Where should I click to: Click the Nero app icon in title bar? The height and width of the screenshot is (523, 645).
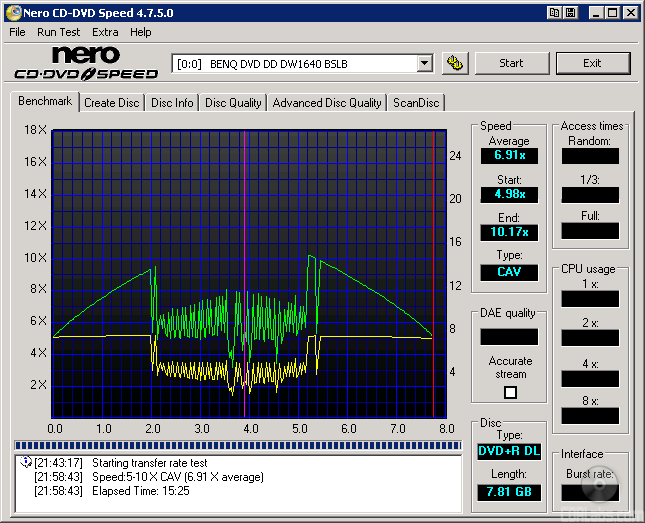pyautogui.click(x=11, y=12)
